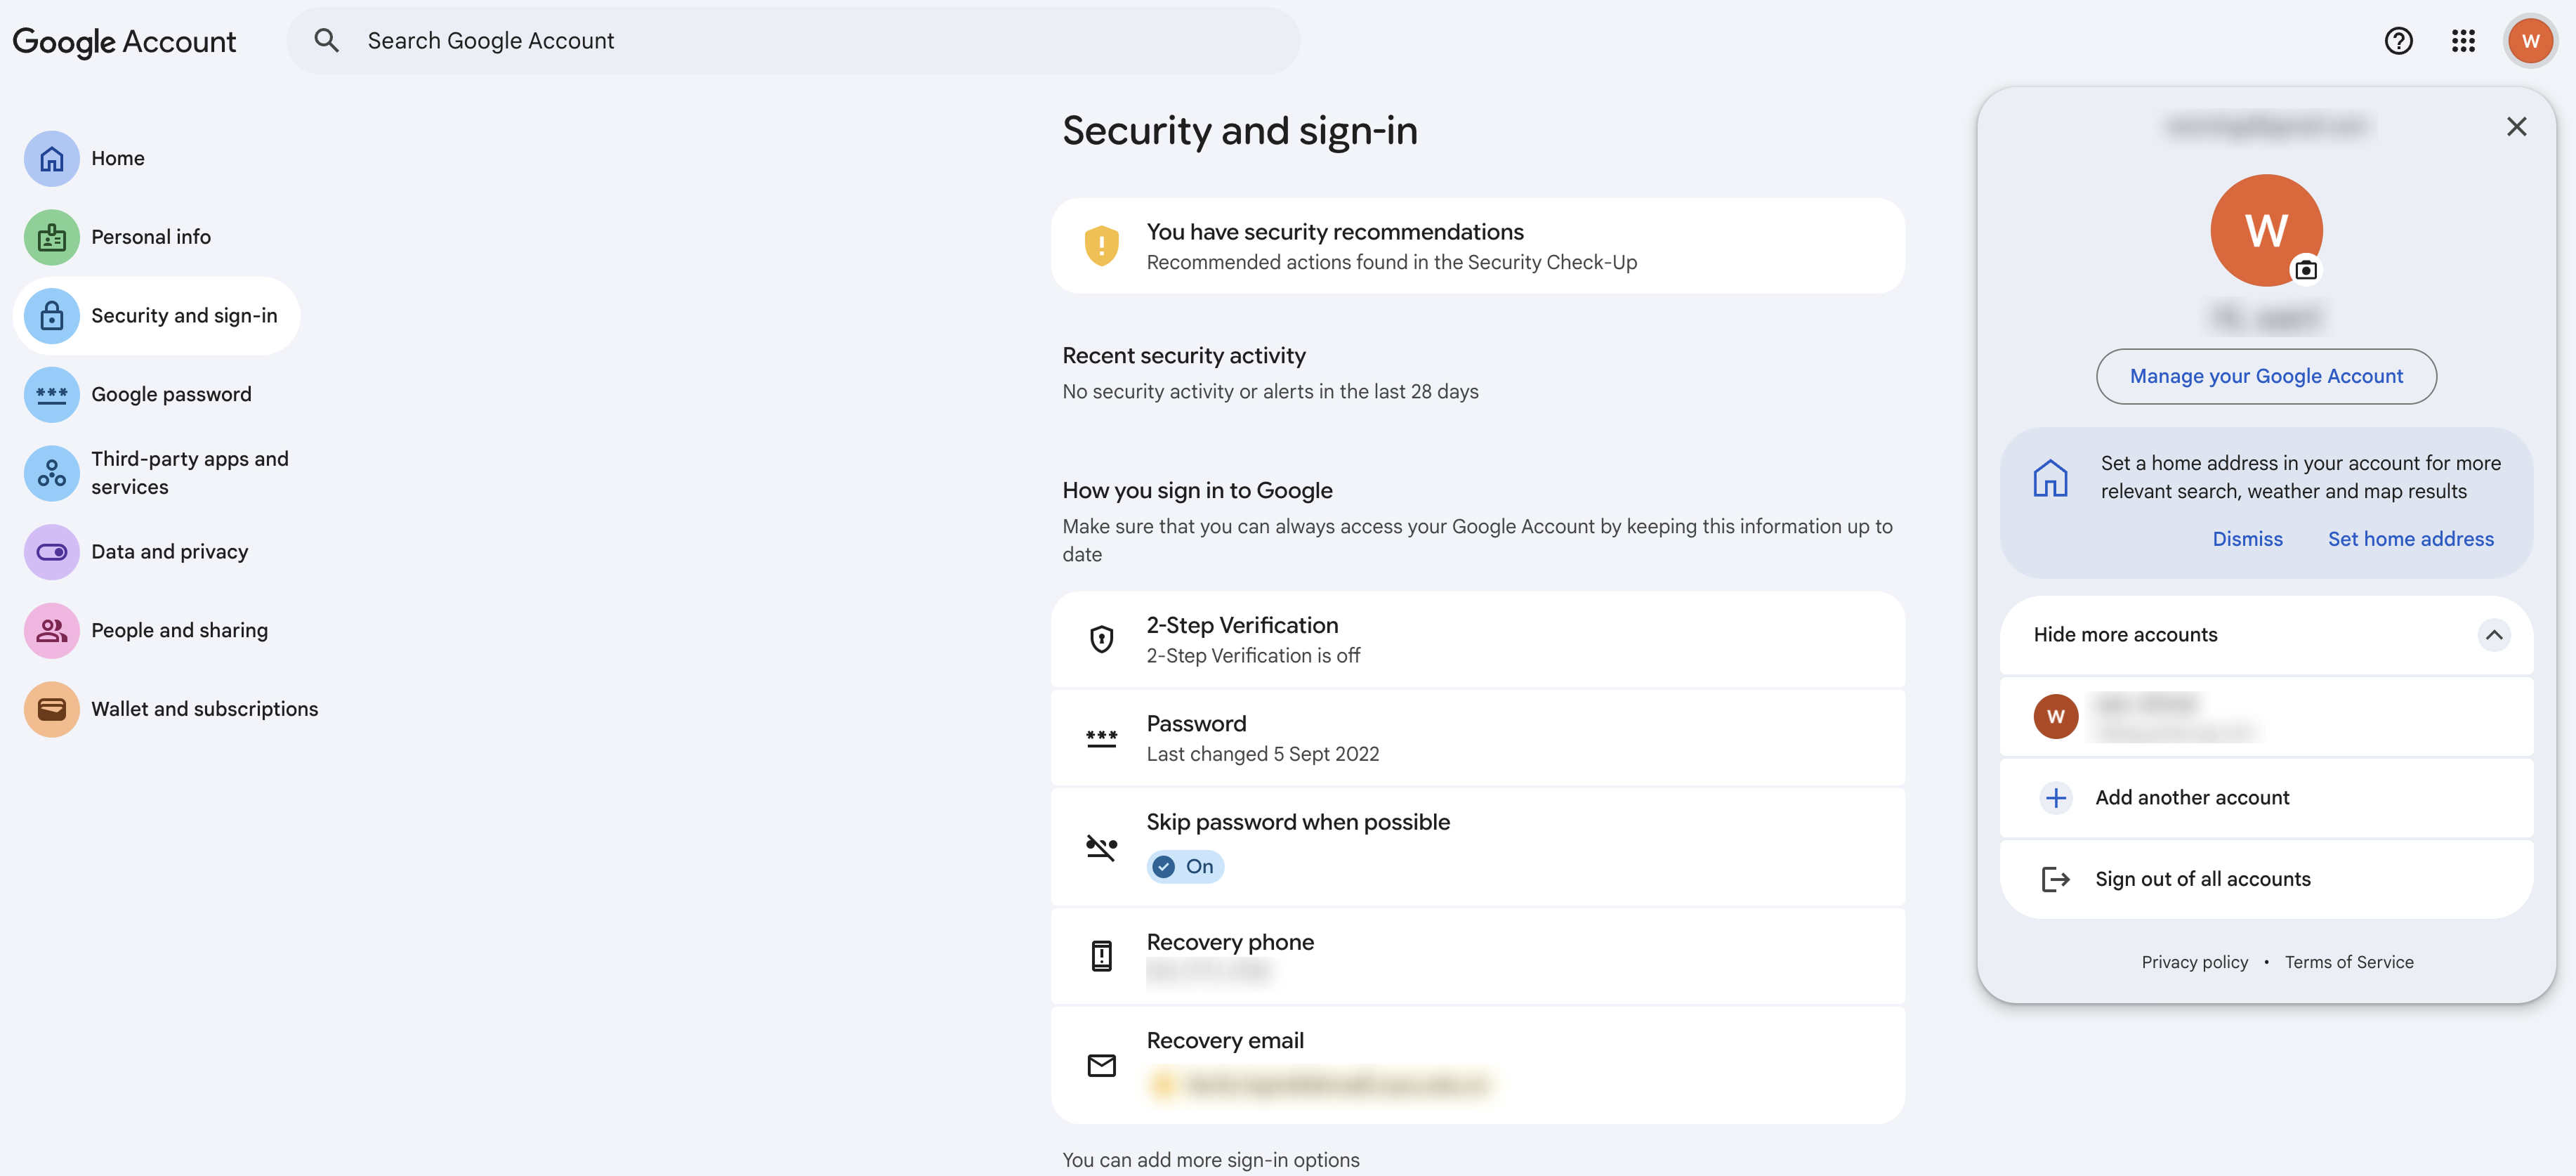Click the Third-party apps sidebar icon
Screen dimensions: 2576x1176
point(52,473)
